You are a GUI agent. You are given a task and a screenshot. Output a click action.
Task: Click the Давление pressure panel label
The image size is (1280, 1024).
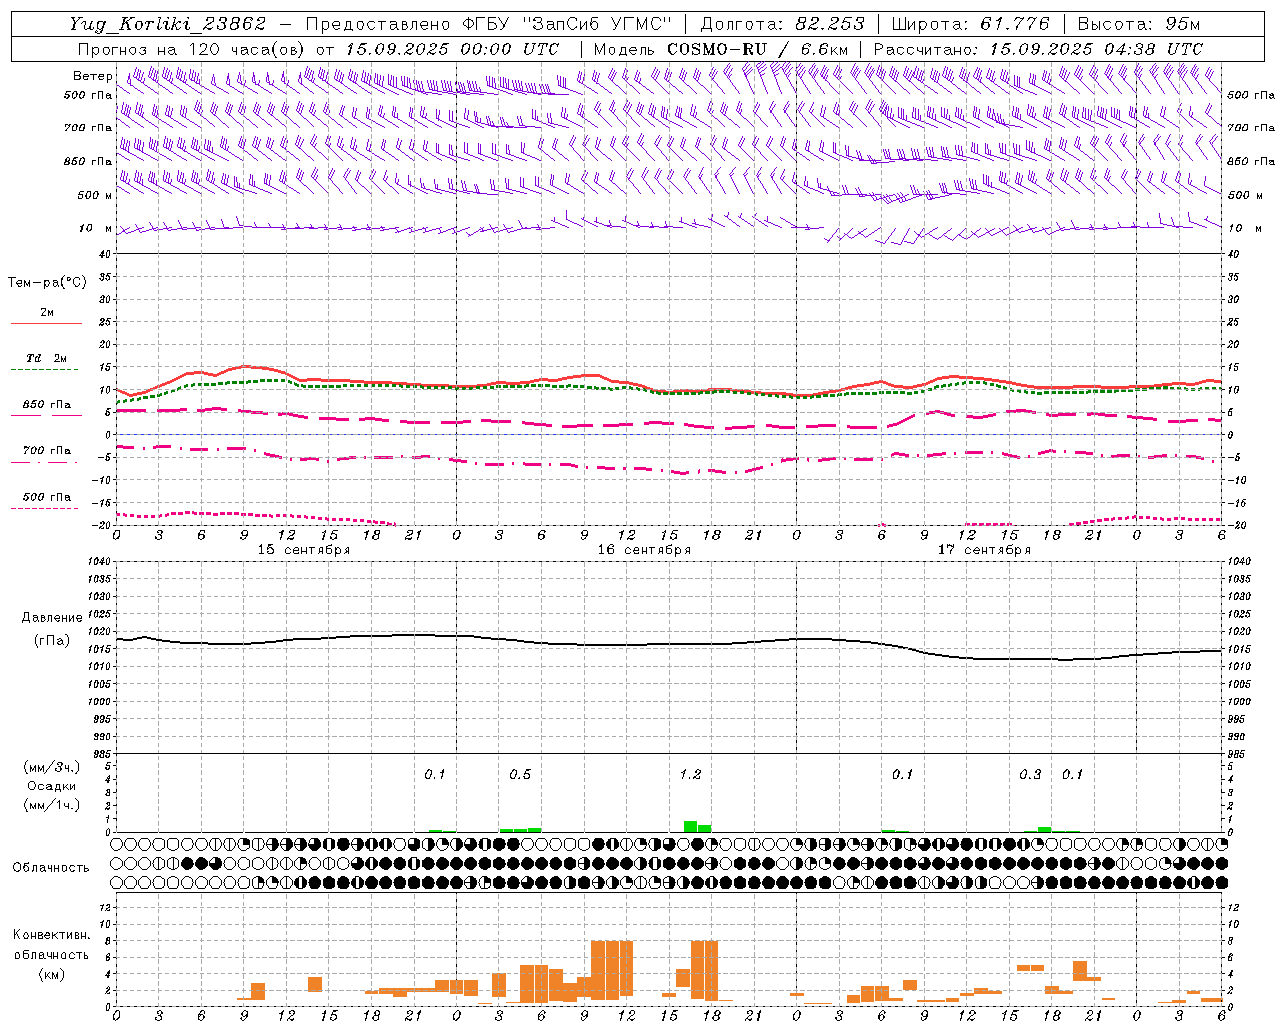52,618
